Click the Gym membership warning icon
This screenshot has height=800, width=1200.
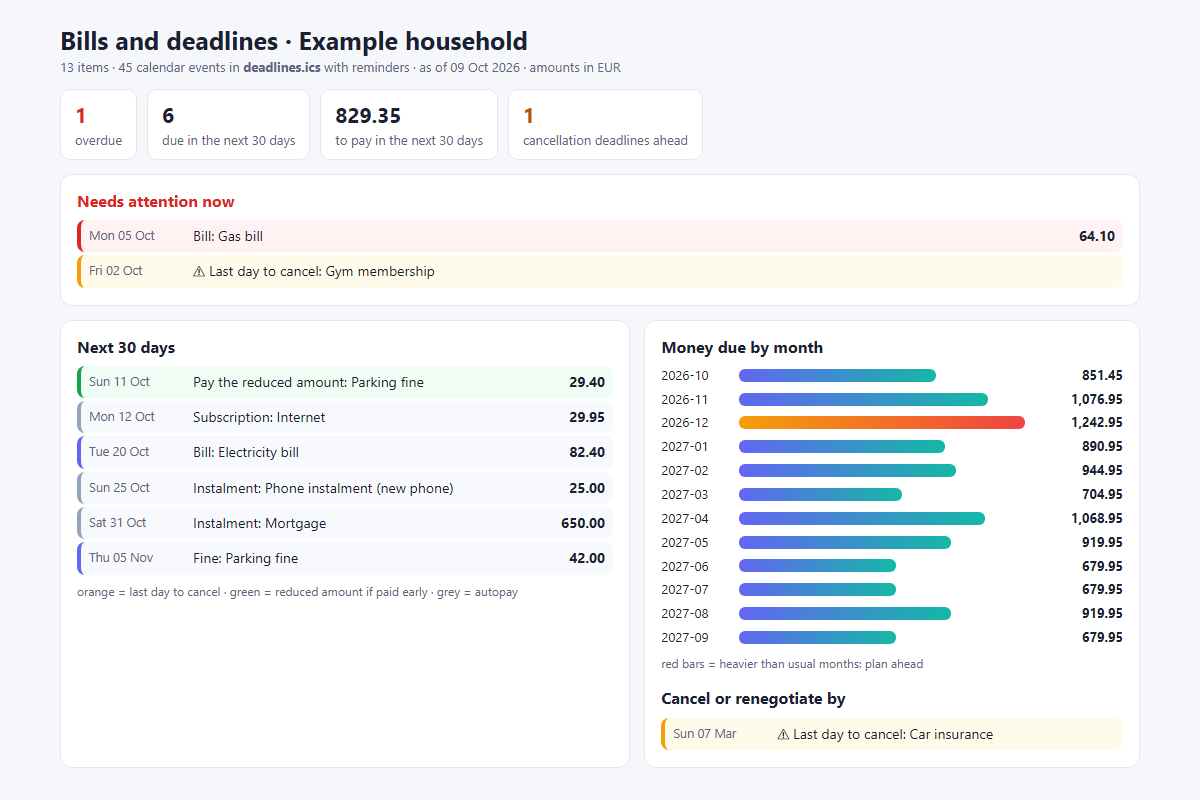pyautogui.click(x=199, y=271)
